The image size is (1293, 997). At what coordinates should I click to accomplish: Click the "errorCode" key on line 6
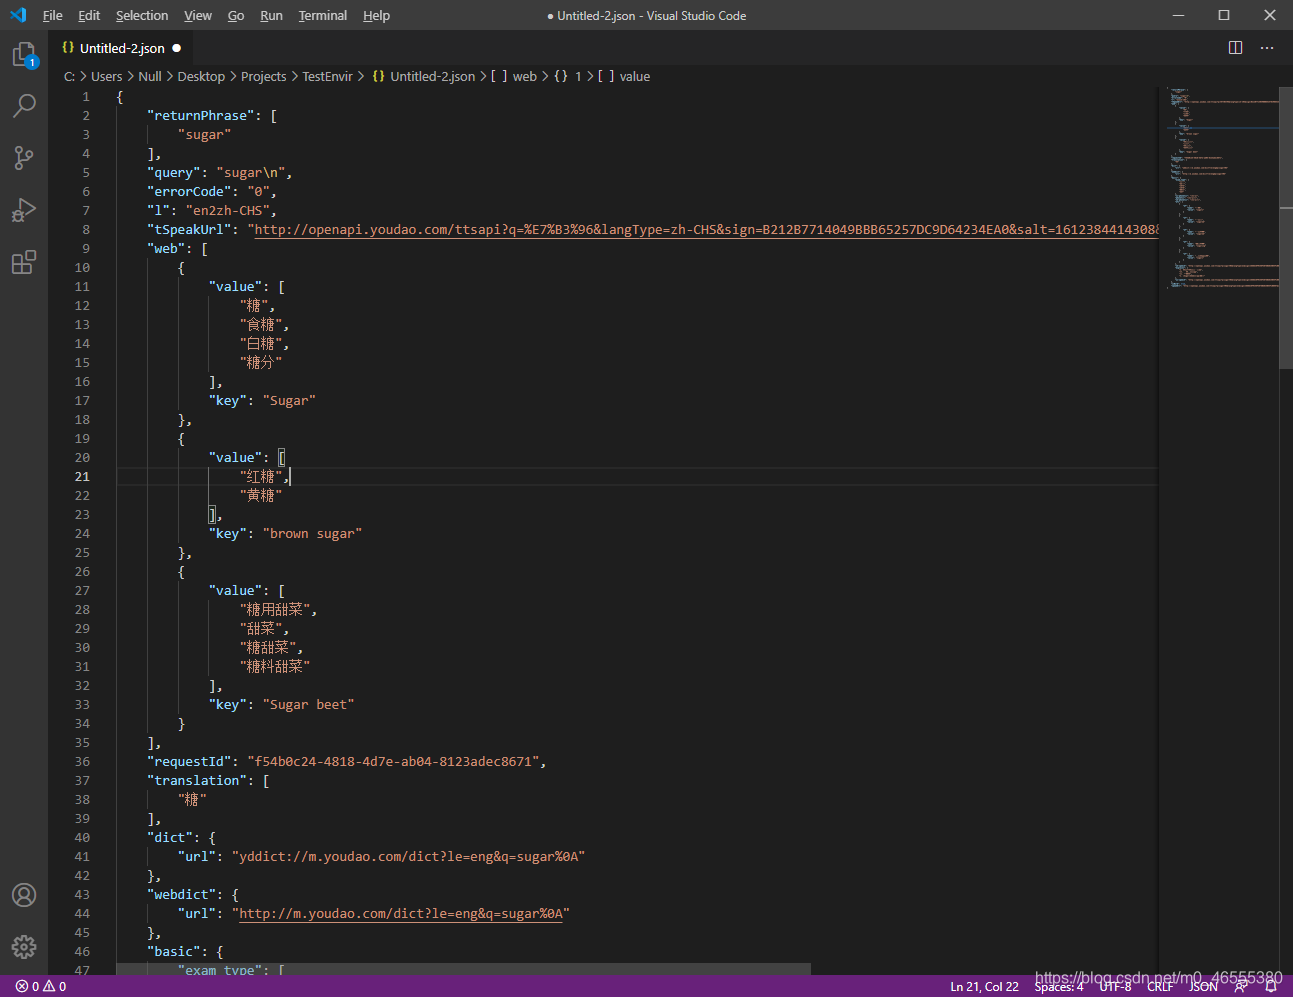point(189,191)
